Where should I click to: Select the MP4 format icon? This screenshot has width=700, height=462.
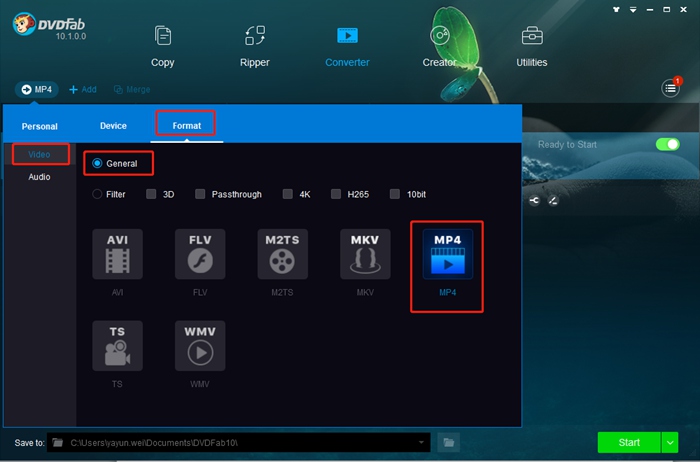(x=448, y=254)
